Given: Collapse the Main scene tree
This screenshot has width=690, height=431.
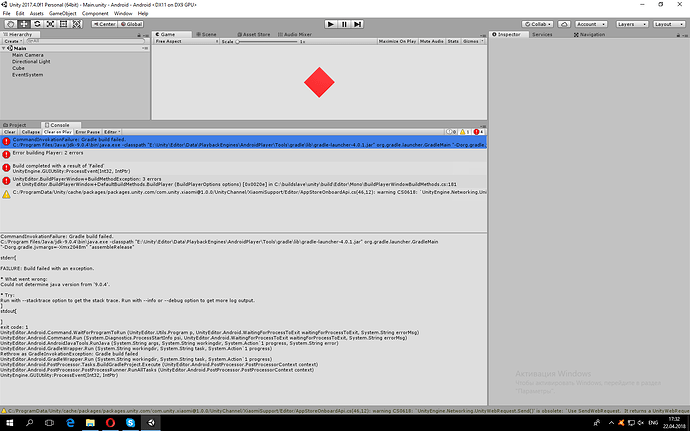Looking at the screenshot, I should click(4, 48).
